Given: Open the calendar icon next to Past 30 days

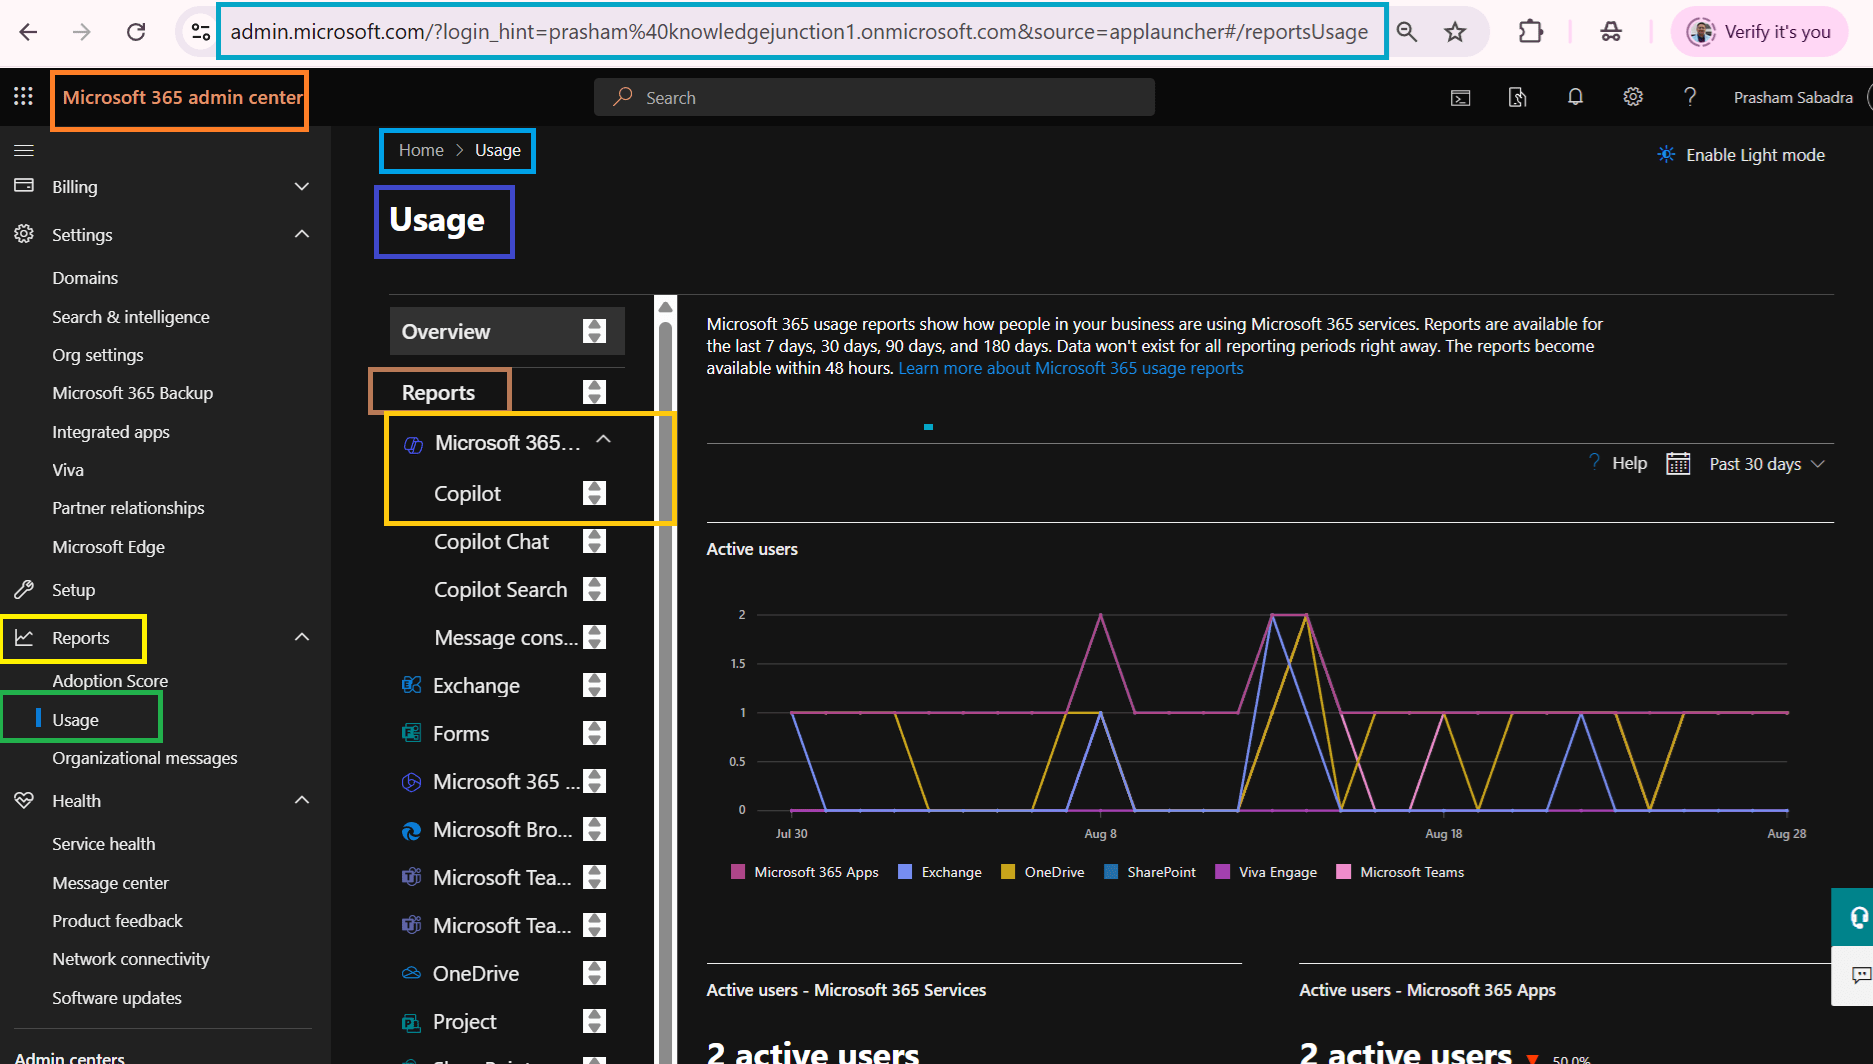Looking at the screenshot, I should pos(1677,462).
